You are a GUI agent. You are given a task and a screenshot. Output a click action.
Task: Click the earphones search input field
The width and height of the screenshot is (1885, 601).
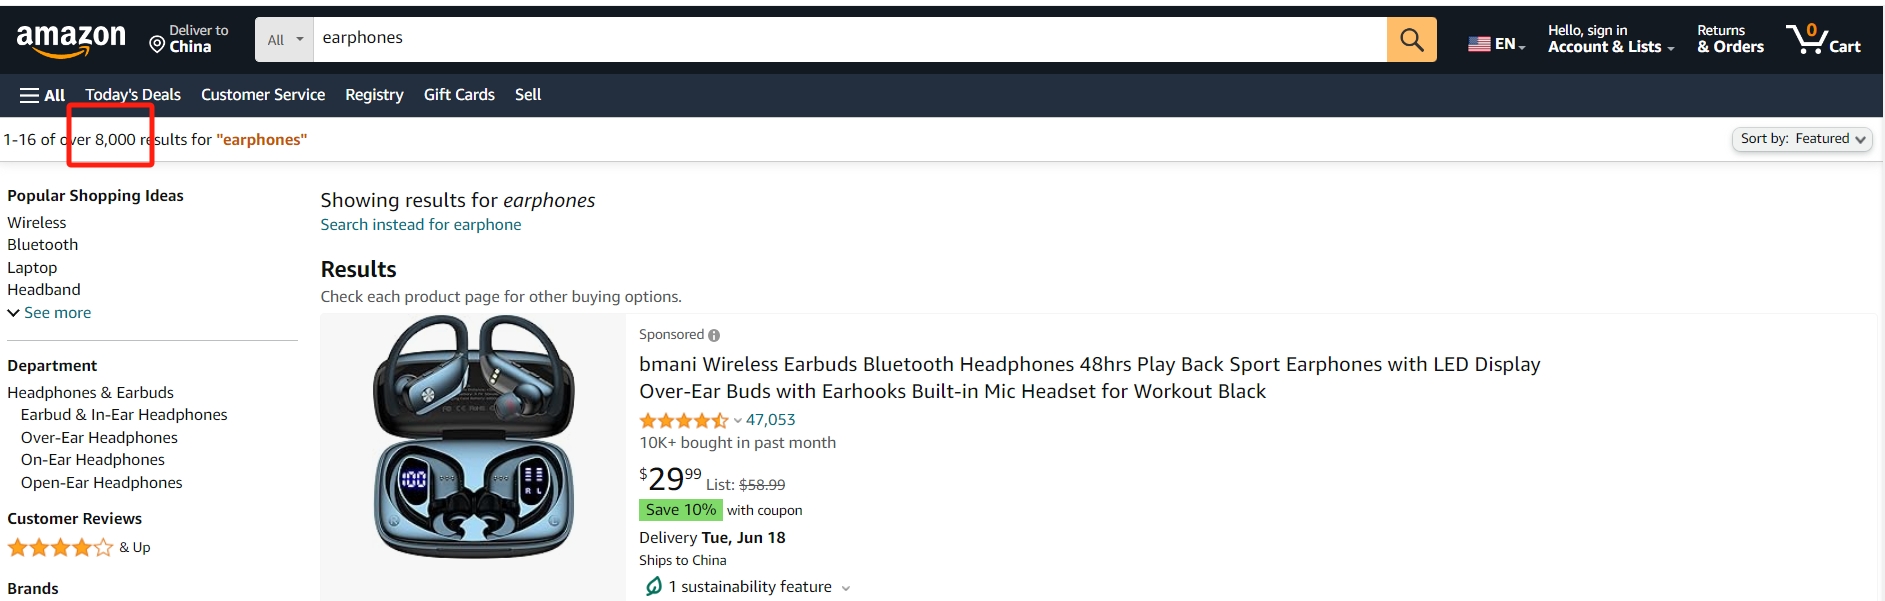pyautogui.click(x=850, y=39)
